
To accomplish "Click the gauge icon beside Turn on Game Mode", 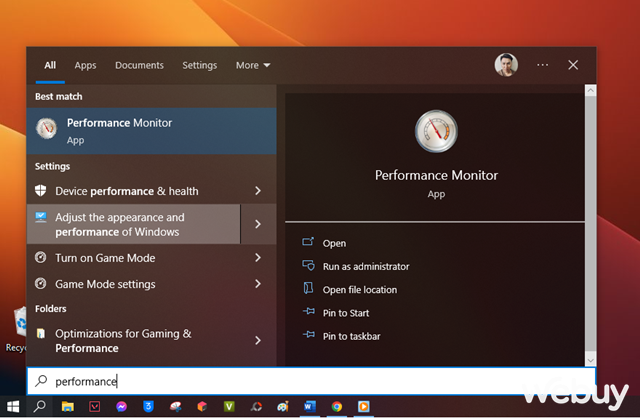I will (x=40, y=257).
